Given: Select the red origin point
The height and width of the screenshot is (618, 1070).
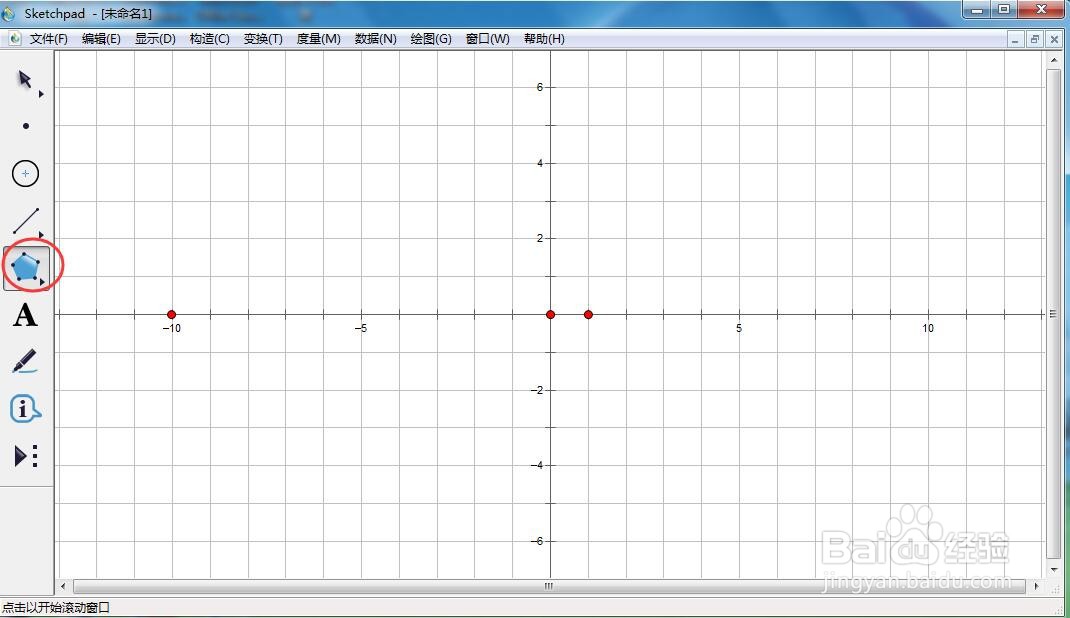Looking at the screenshot, I should (x=551, y=314).
